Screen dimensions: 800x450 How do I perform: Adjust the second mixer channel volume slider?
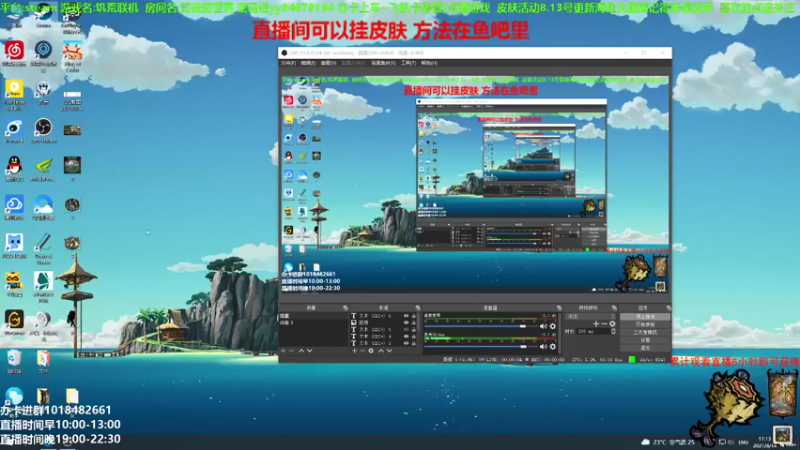481,346
